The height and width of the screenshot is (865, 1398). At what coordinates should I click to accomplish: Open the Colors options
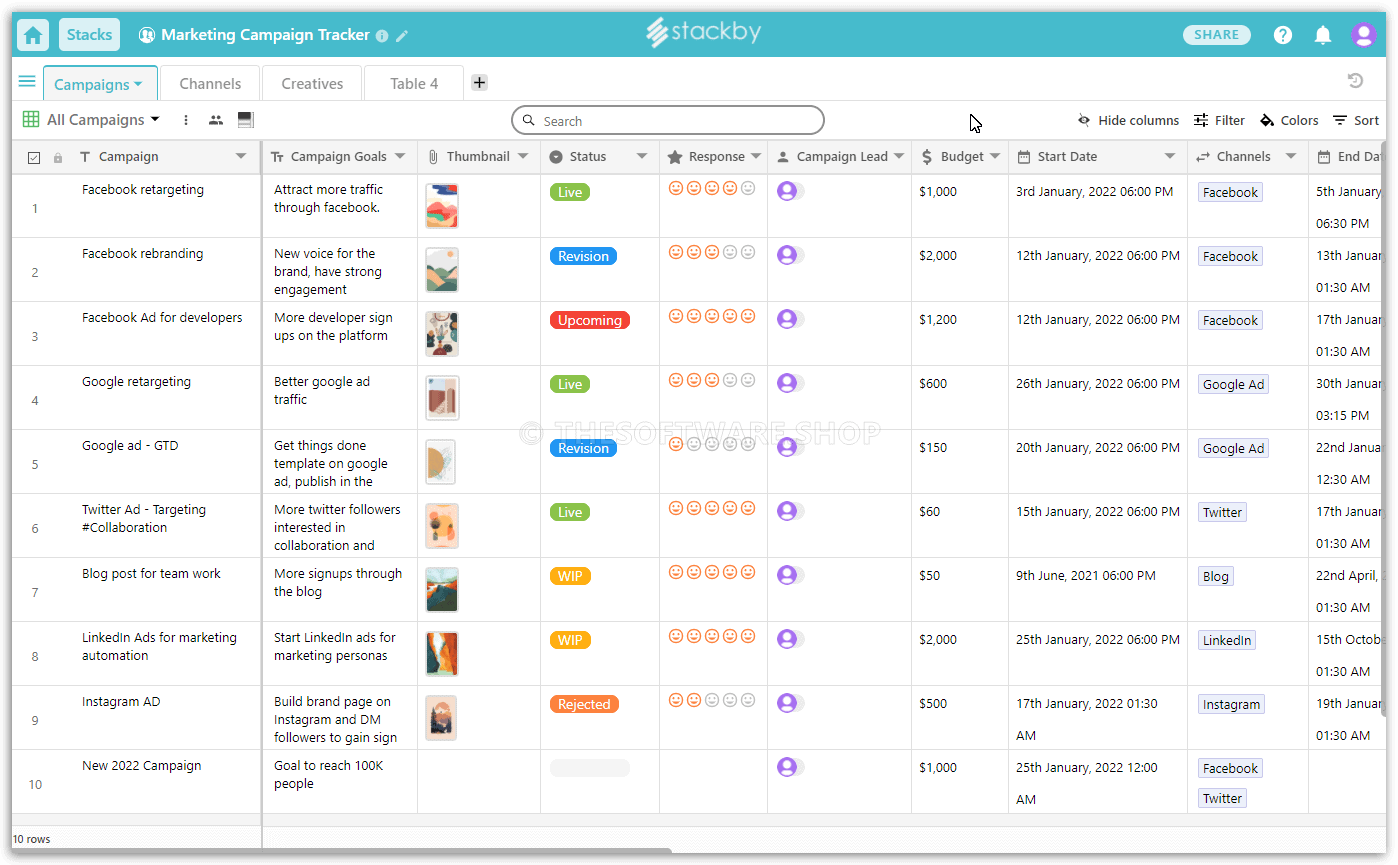point(1289,120)
